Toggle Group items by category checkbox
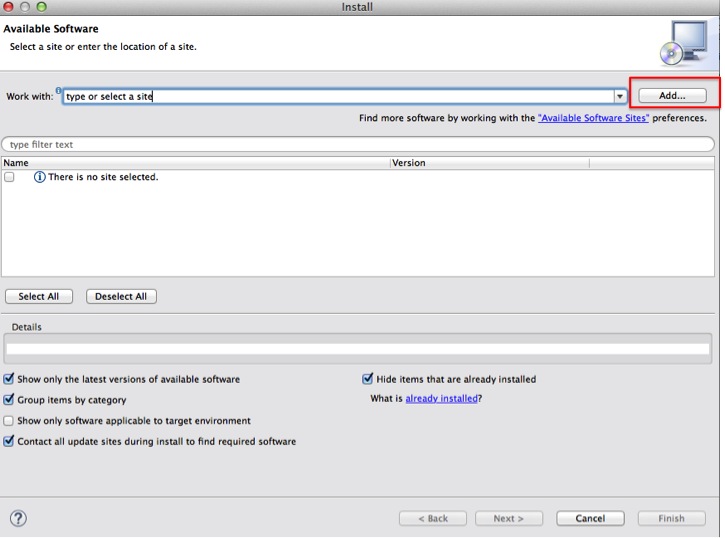 [x=9, y=400]
